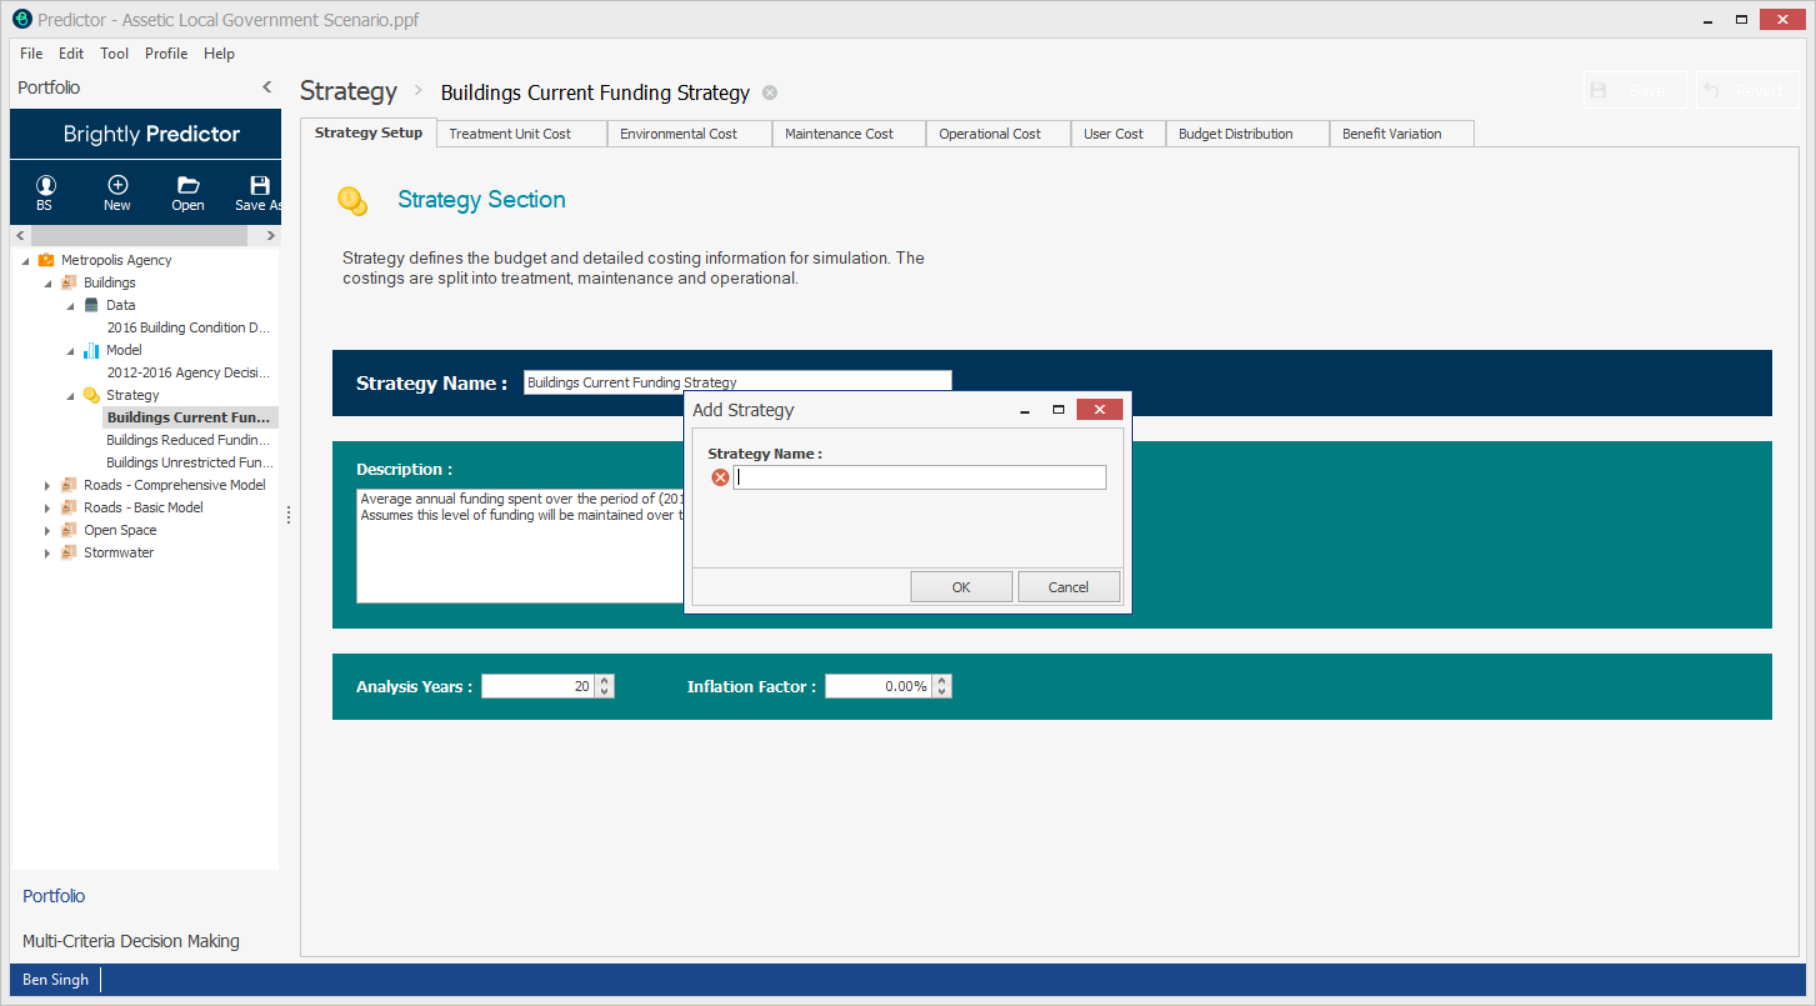Click the Save As disk icon
This screenshot has height=1006, width=1816.
(x=259, y=186)
